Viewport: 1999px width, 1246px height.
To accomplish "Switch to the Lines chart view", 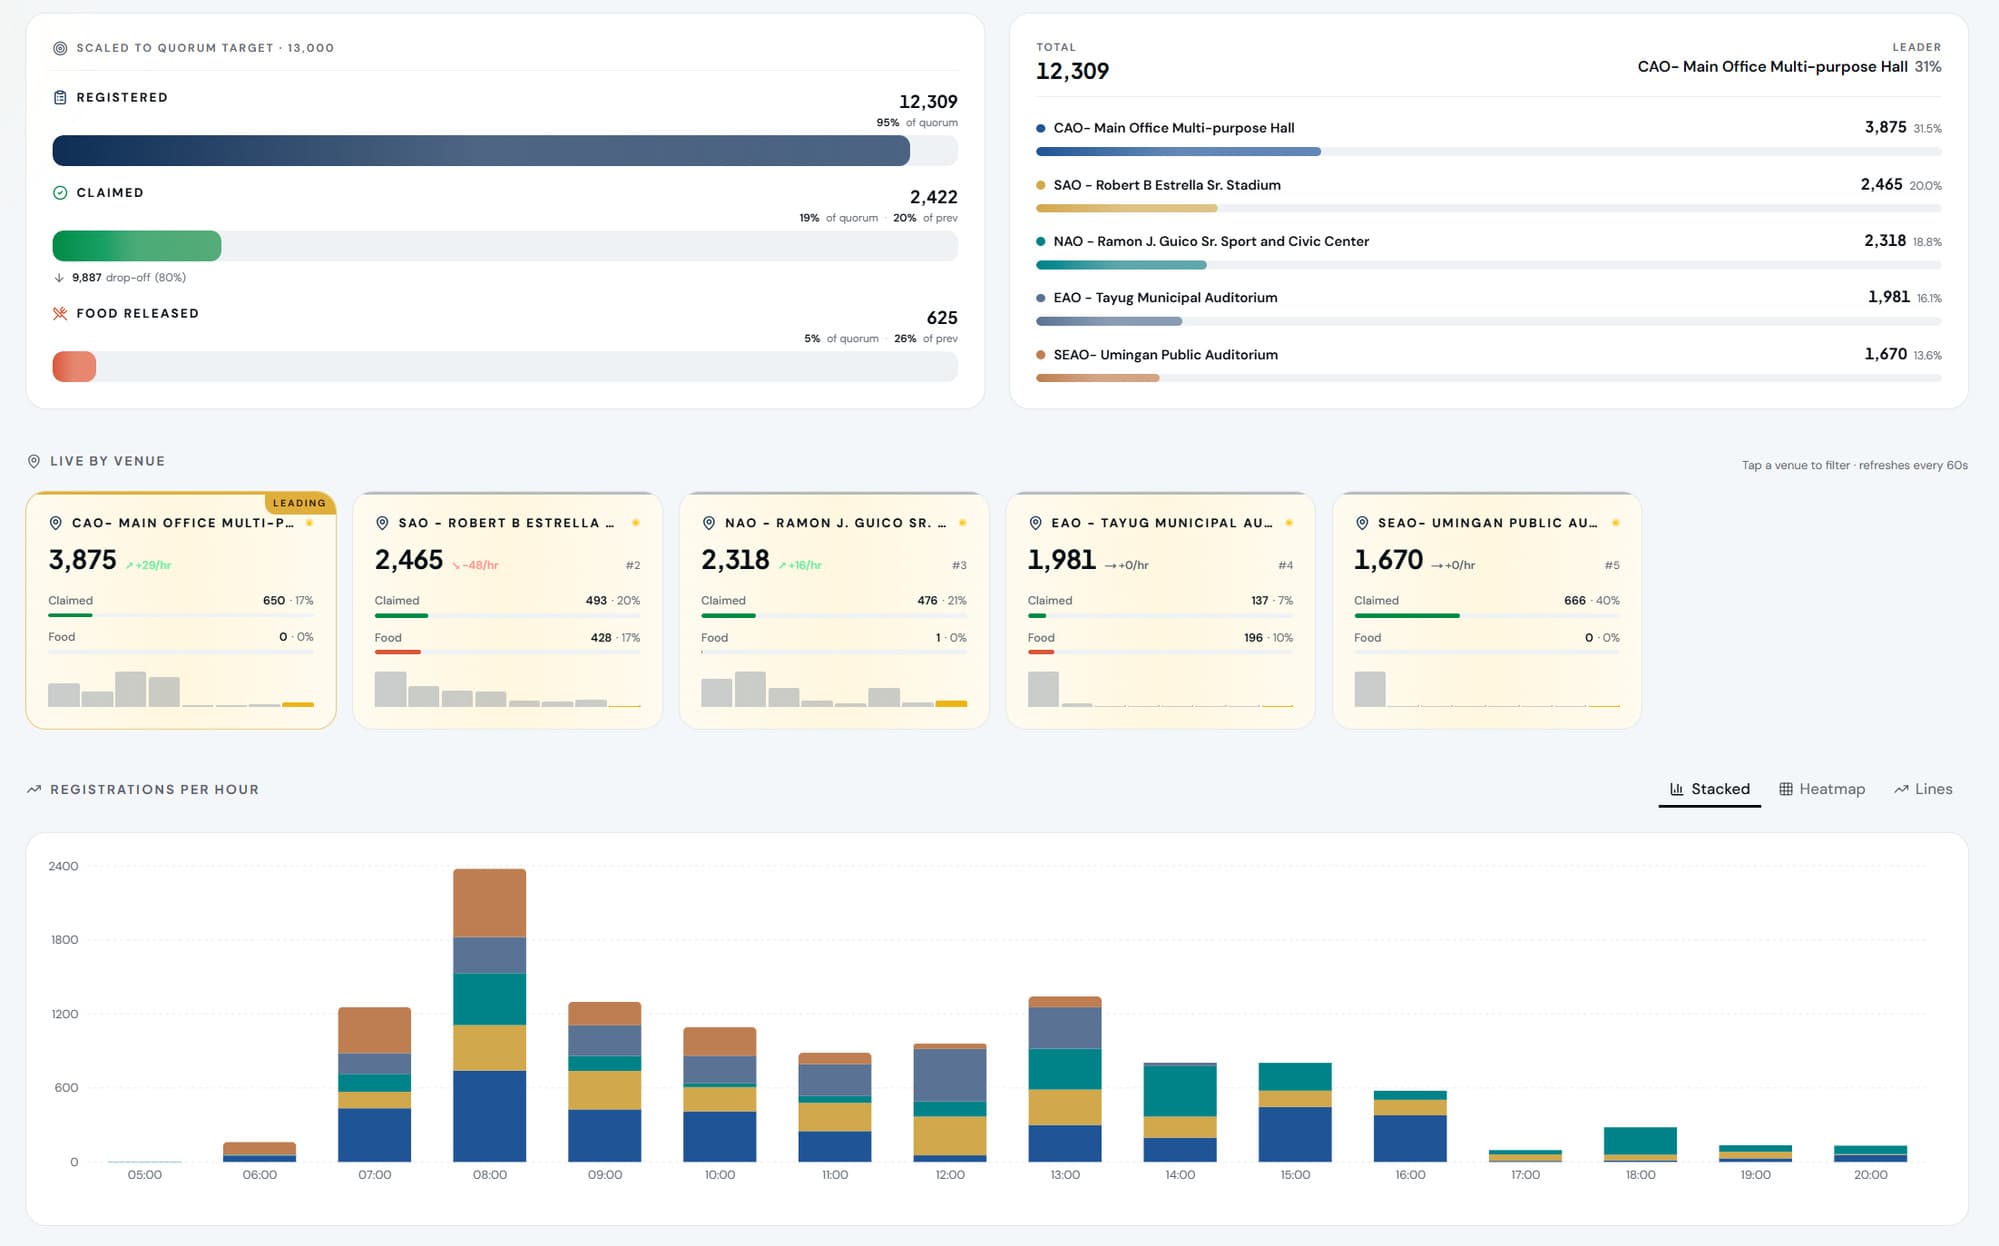I will click(x=1923, y=789).
